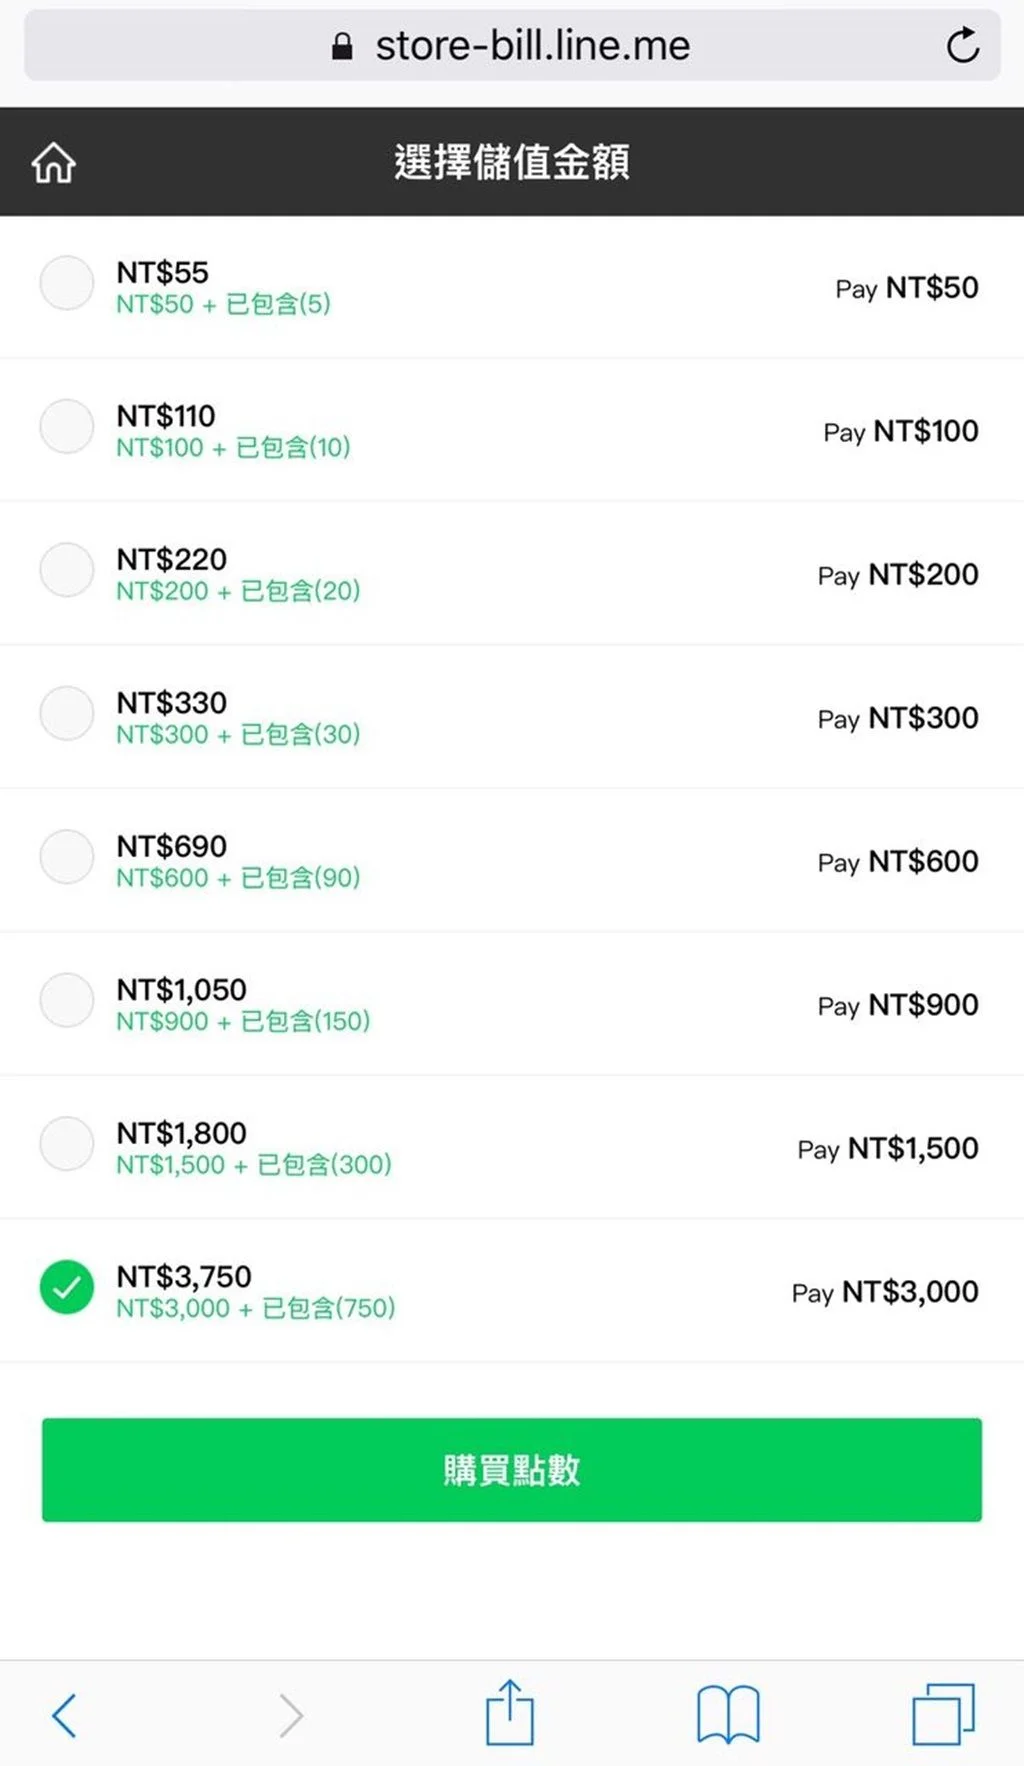This screenshot has height=1766, width=1024.
Task: Choose the NT$690 radio button
Action: tap(67, 856)
